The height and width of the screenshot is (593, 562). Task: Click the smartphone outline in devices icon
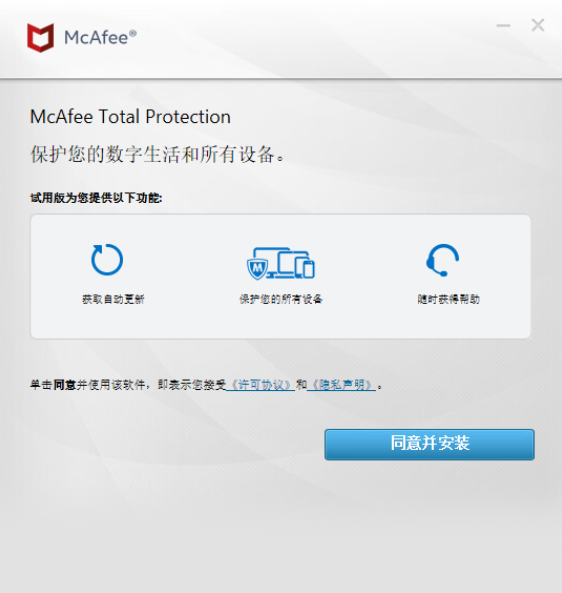point(309,269)
